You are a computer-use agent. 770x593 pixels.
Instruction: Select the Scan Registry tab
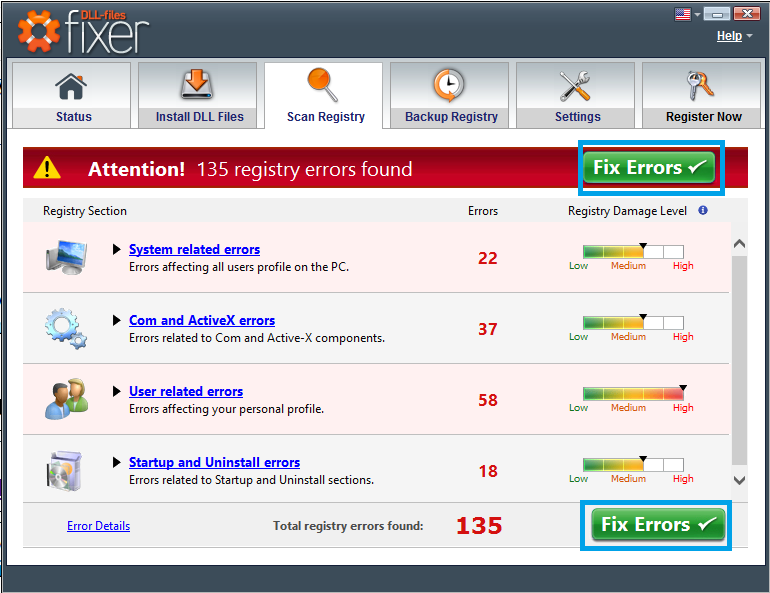coord(323,95)
